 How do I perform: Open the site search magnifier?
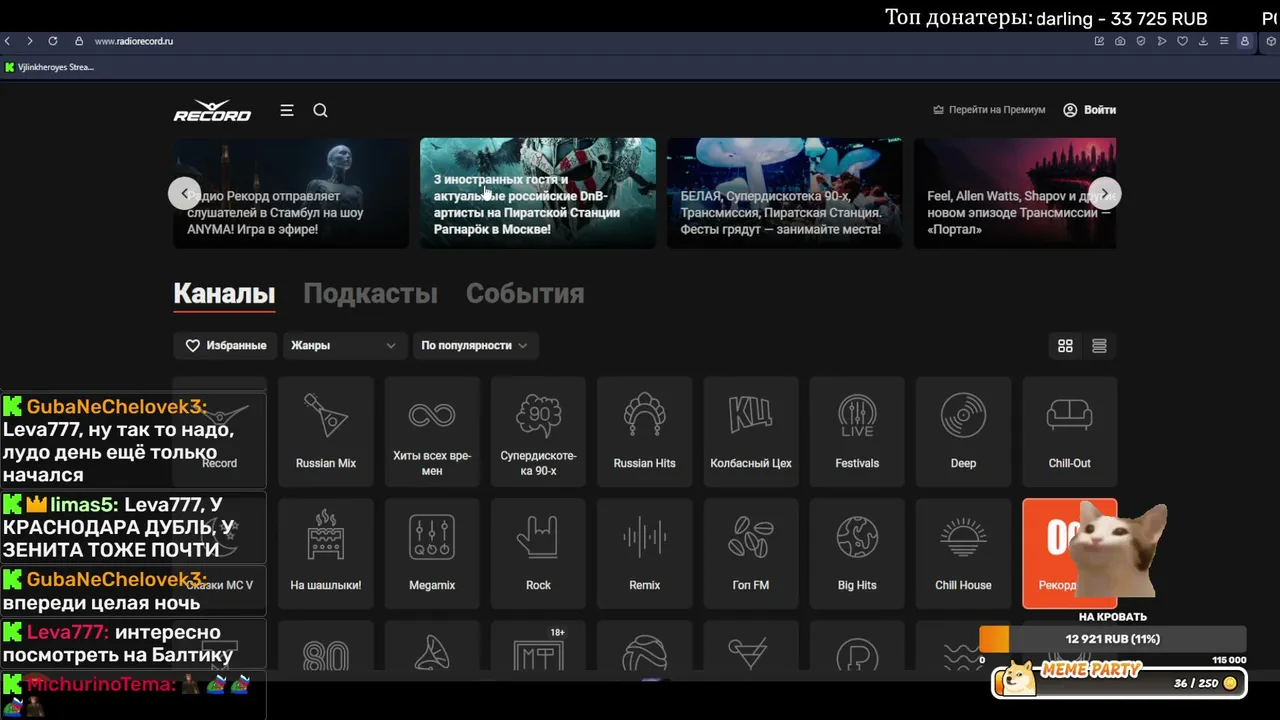(320, 110)
